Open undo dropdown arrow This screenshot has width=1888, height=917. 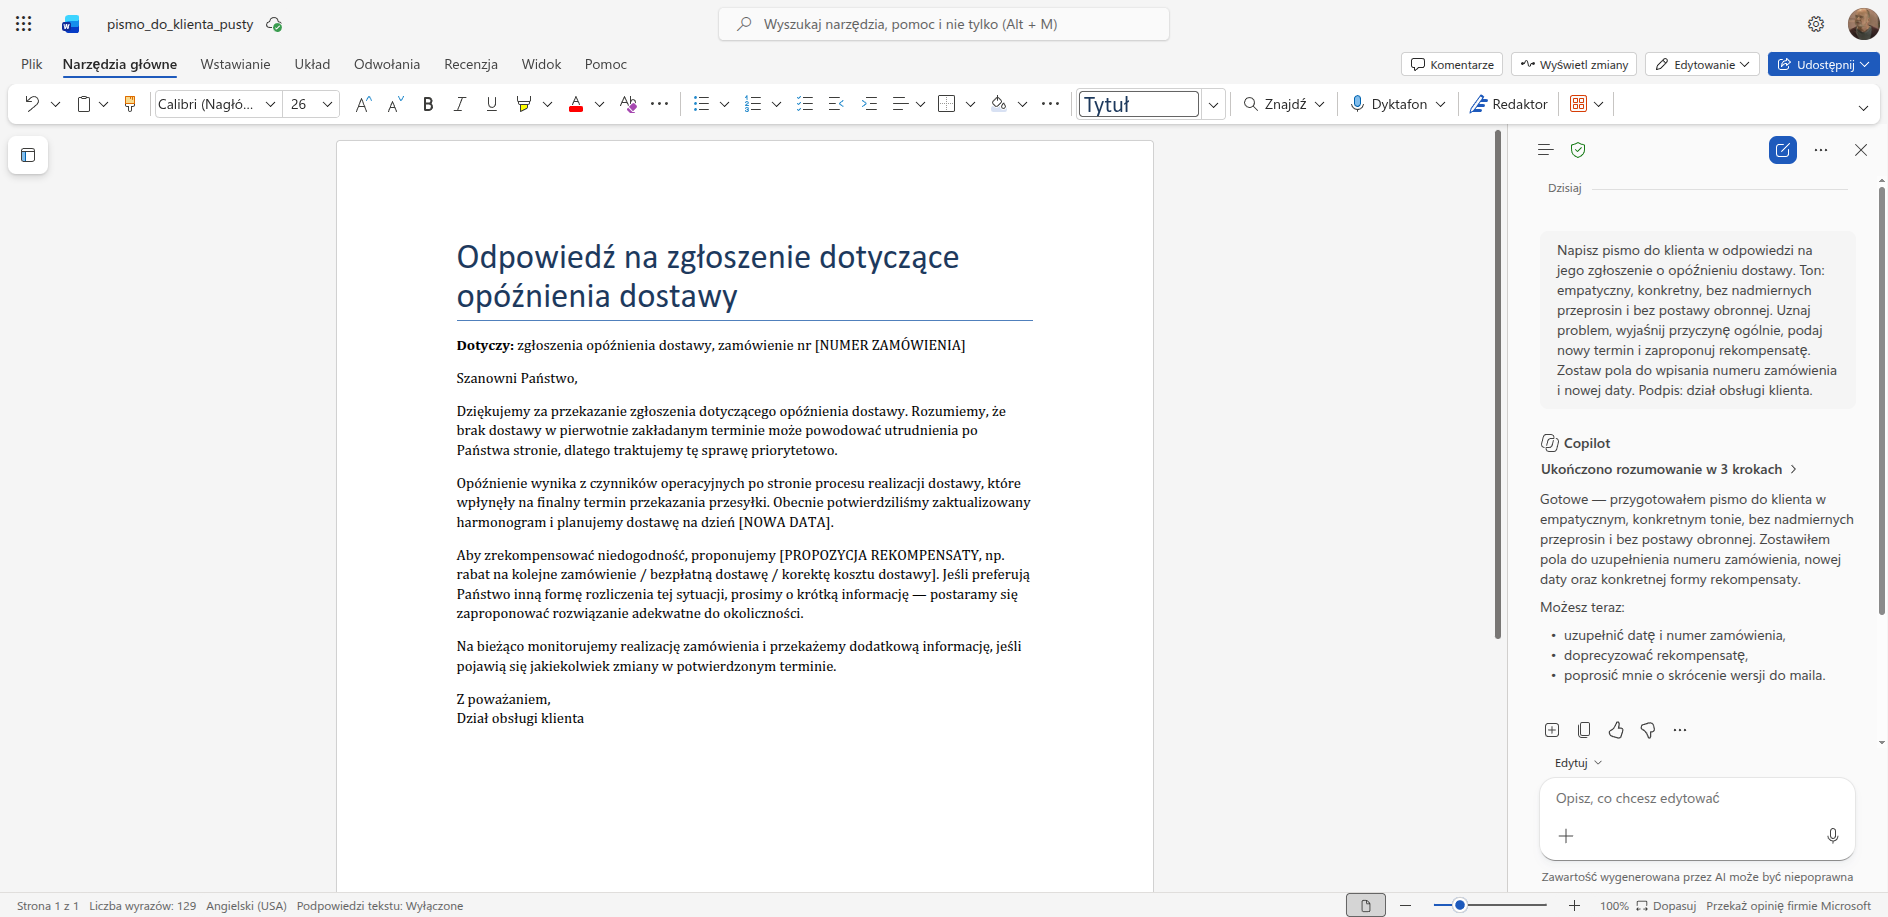click(55, 104)
